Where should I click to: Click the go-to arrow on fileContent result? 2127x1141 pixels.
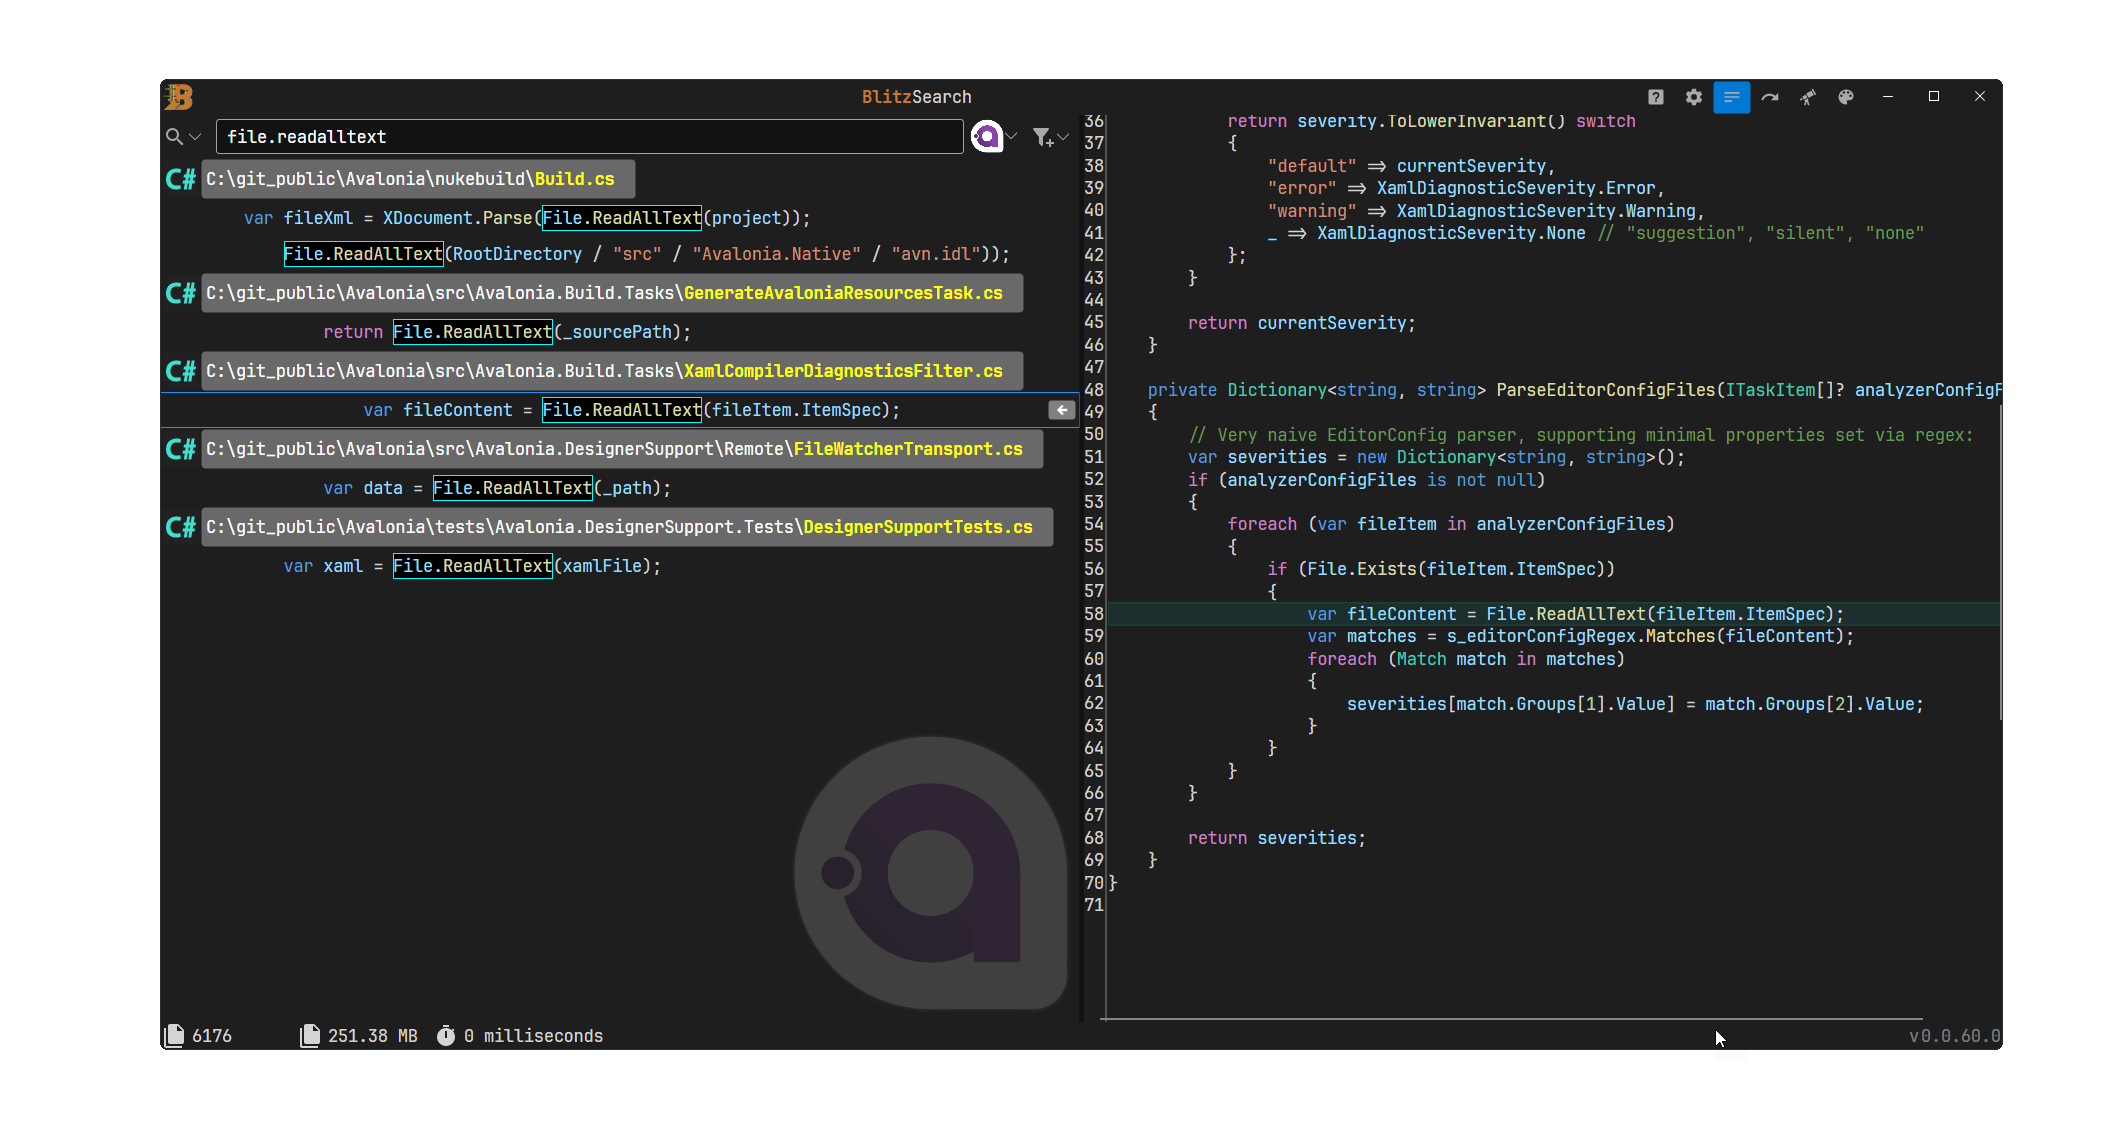(x=1061, y=410)
